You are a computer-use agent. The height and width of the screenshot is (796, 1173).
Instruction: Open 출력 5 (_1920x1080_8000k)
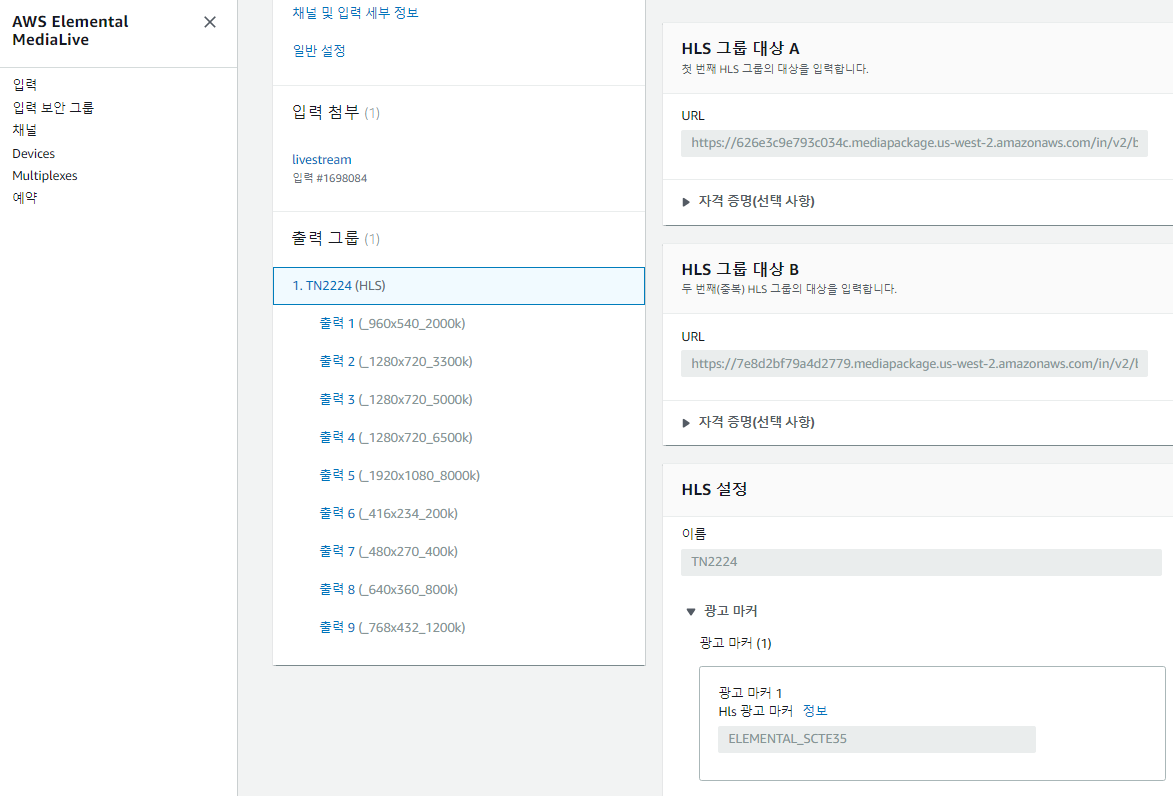pyautogui.click(x=399, y=476)
